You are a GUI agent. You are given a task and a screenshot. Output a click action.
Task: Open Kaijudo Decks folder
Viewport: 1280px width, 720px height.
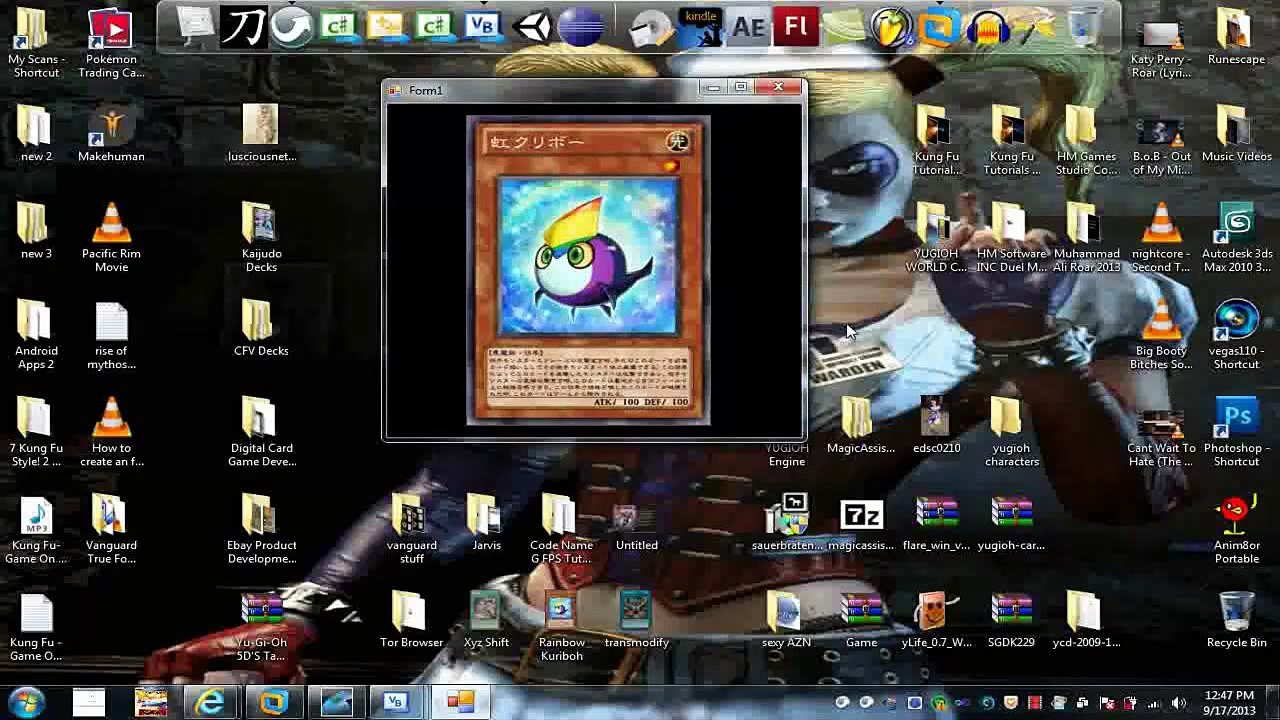261,237
